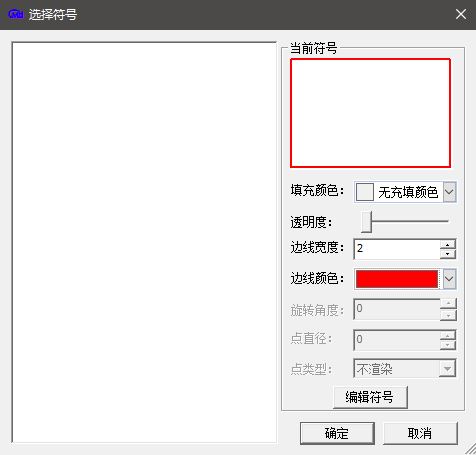Click the app icon in title bar

pos(16,14)
